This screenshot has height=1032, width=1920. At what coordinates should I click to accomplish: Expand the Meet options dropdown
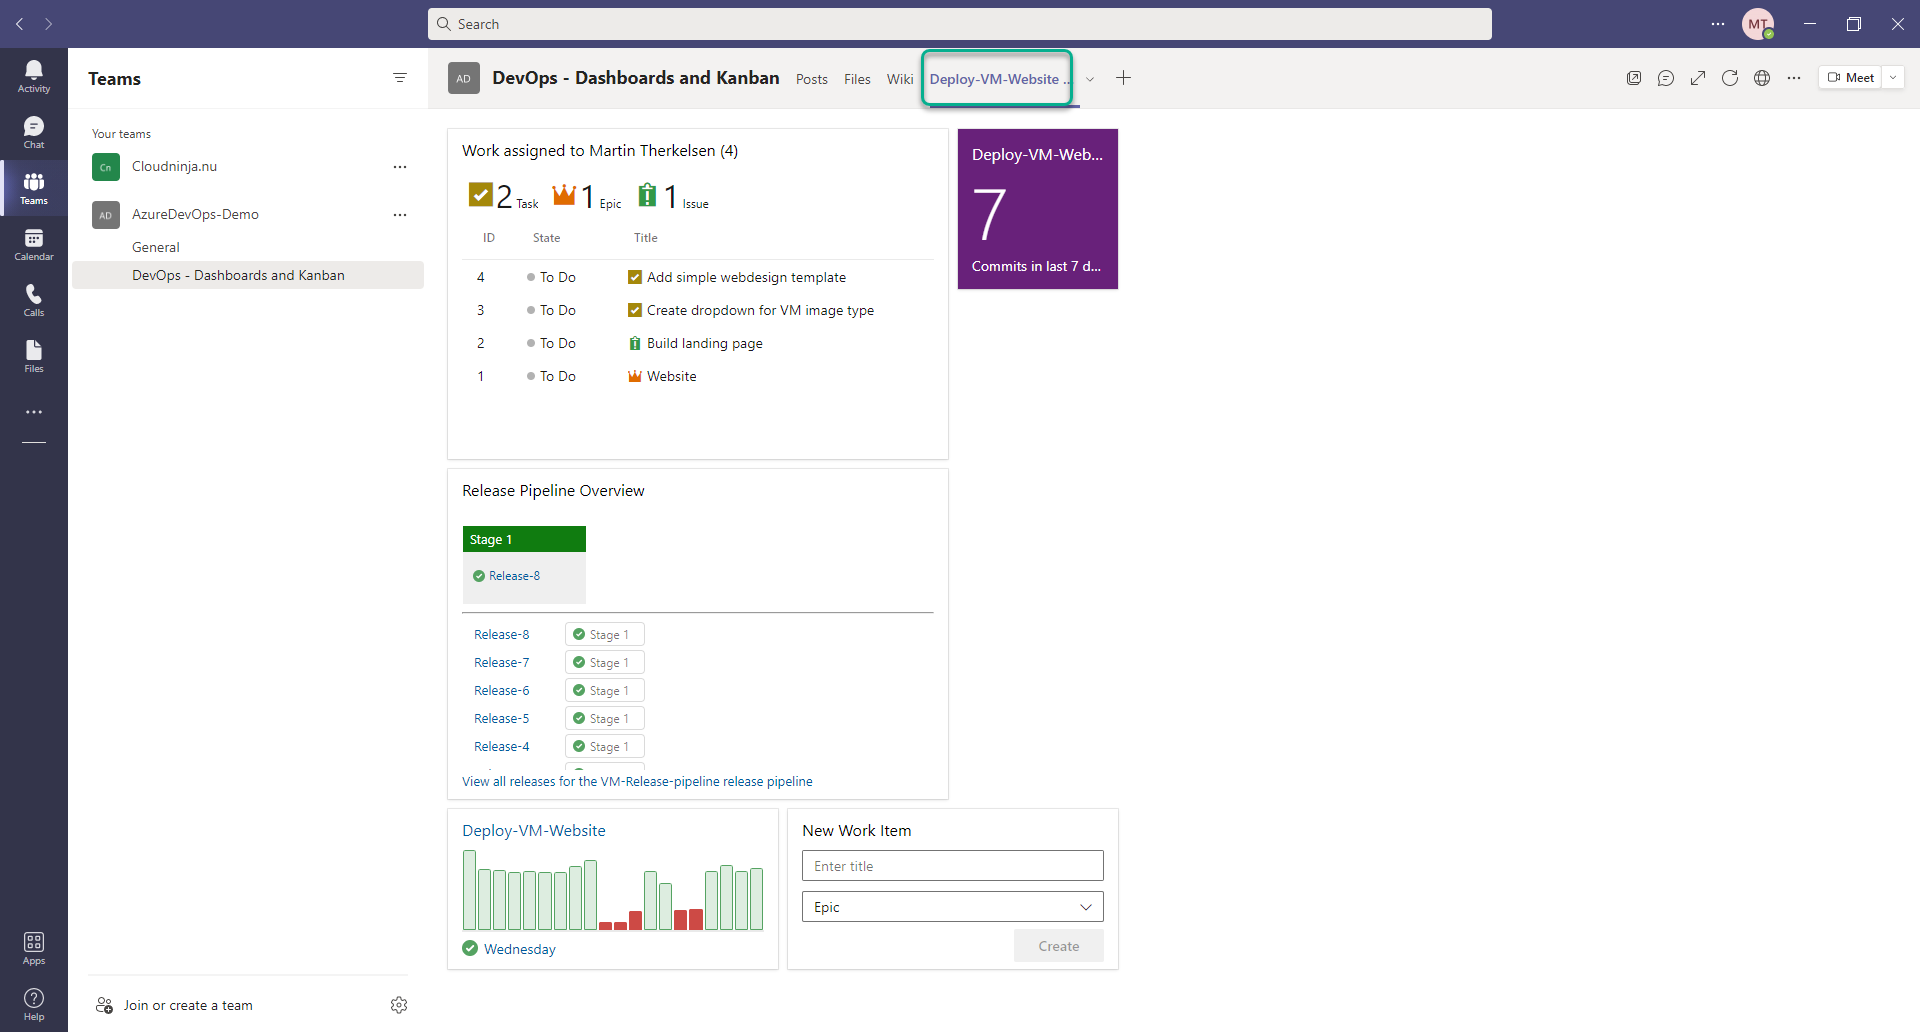(x=1893, y=78)
